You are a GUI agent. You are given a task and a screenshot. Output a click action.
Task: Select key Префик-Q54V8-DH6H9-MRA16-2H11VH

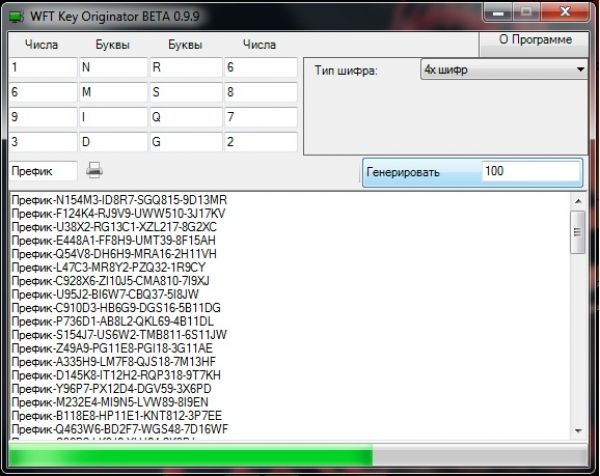[x=114, y=254]
